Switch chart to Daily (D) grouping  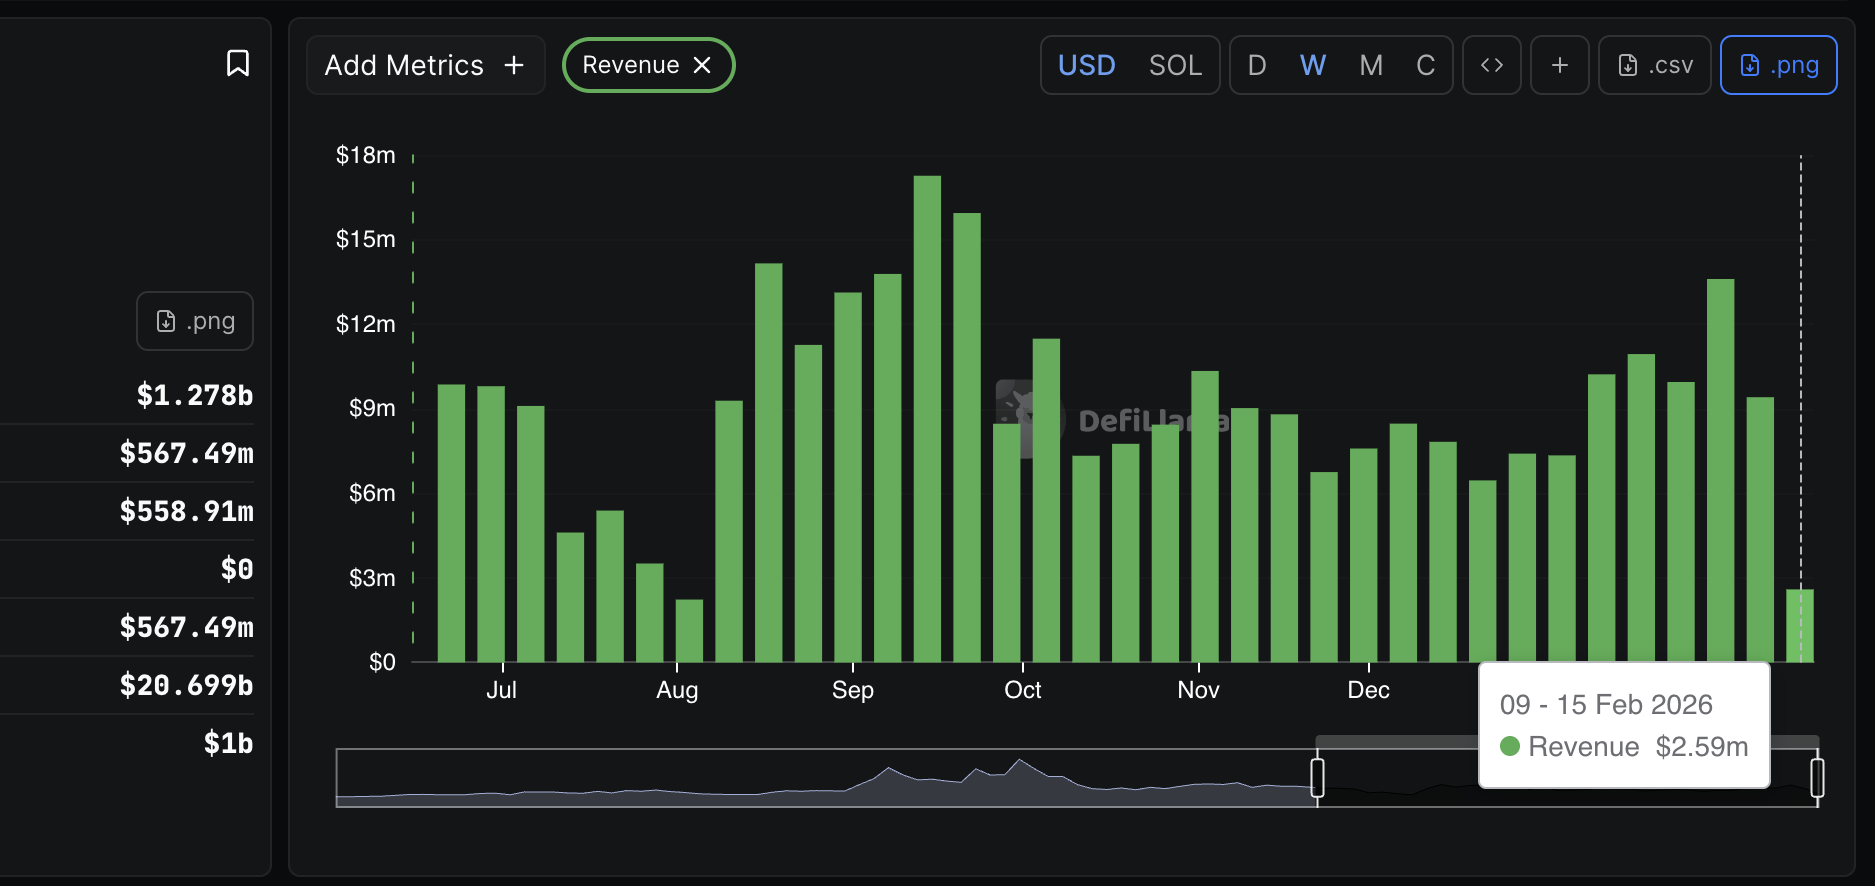[1257, 65]
